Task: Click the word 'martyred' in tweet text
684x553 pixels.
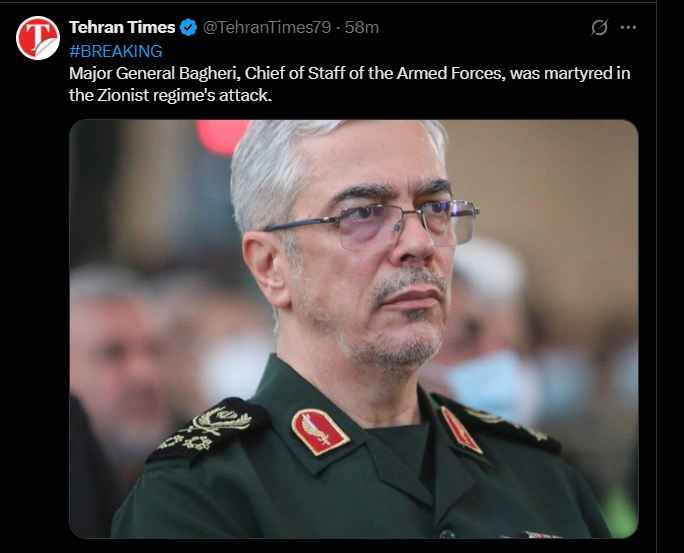Action: coord(578,73)
